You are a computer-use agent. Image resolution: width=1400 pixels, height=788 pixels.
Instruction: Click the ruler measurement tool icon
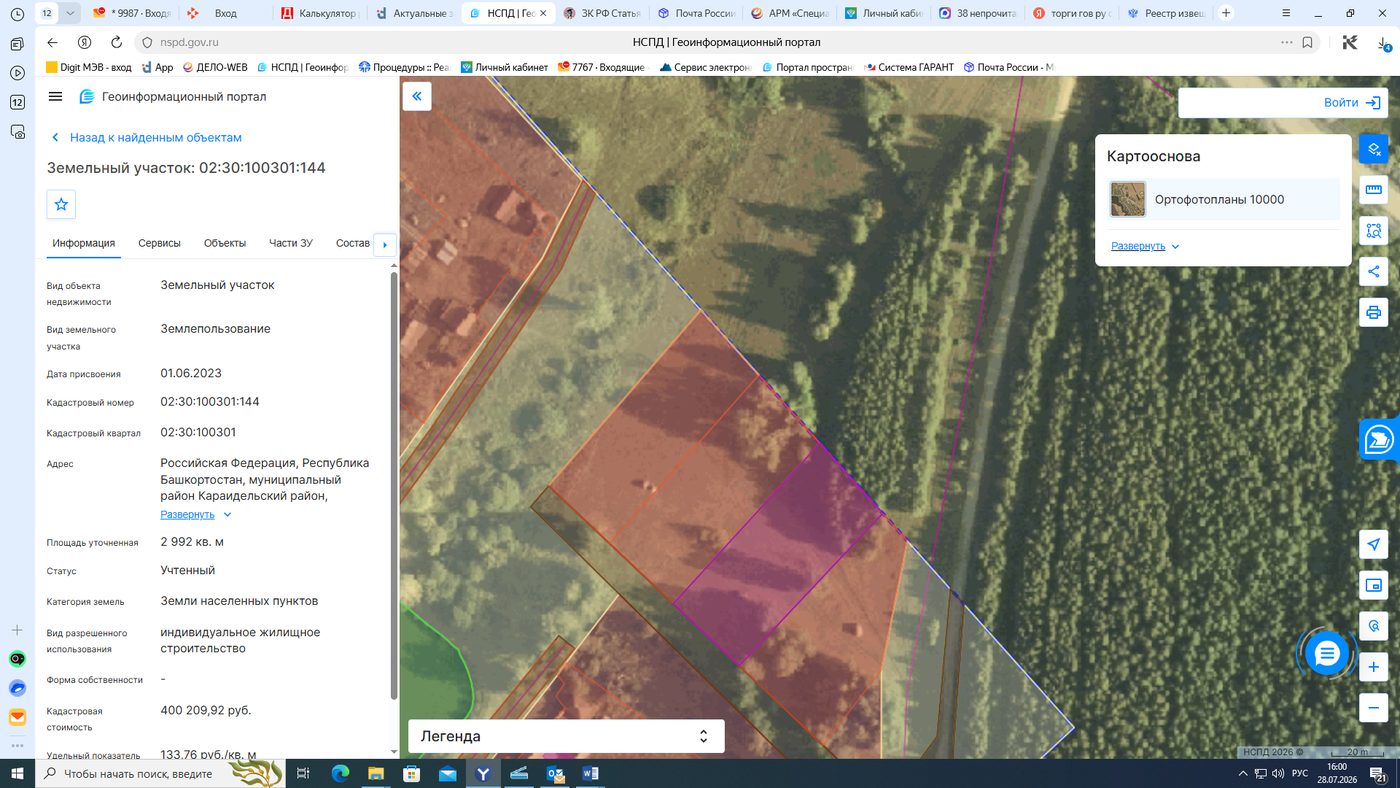[x=1373, y=190]
